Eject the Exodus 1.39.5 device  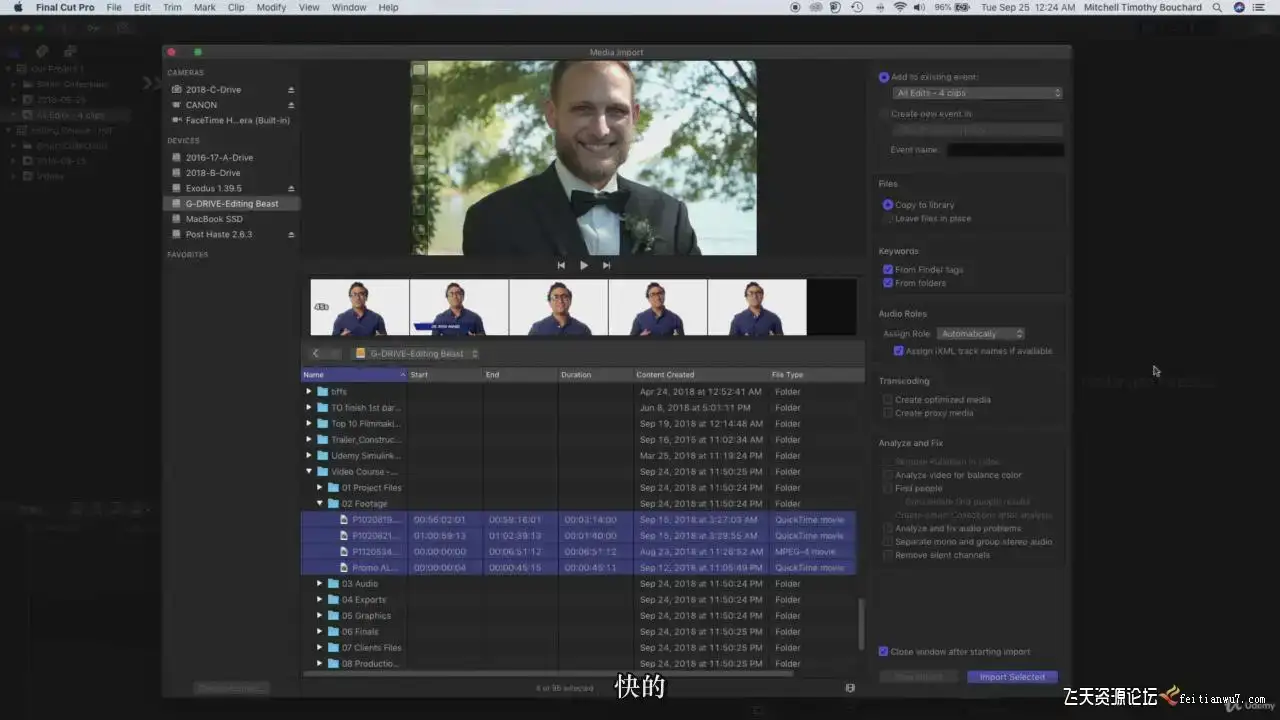click(291, 188)
